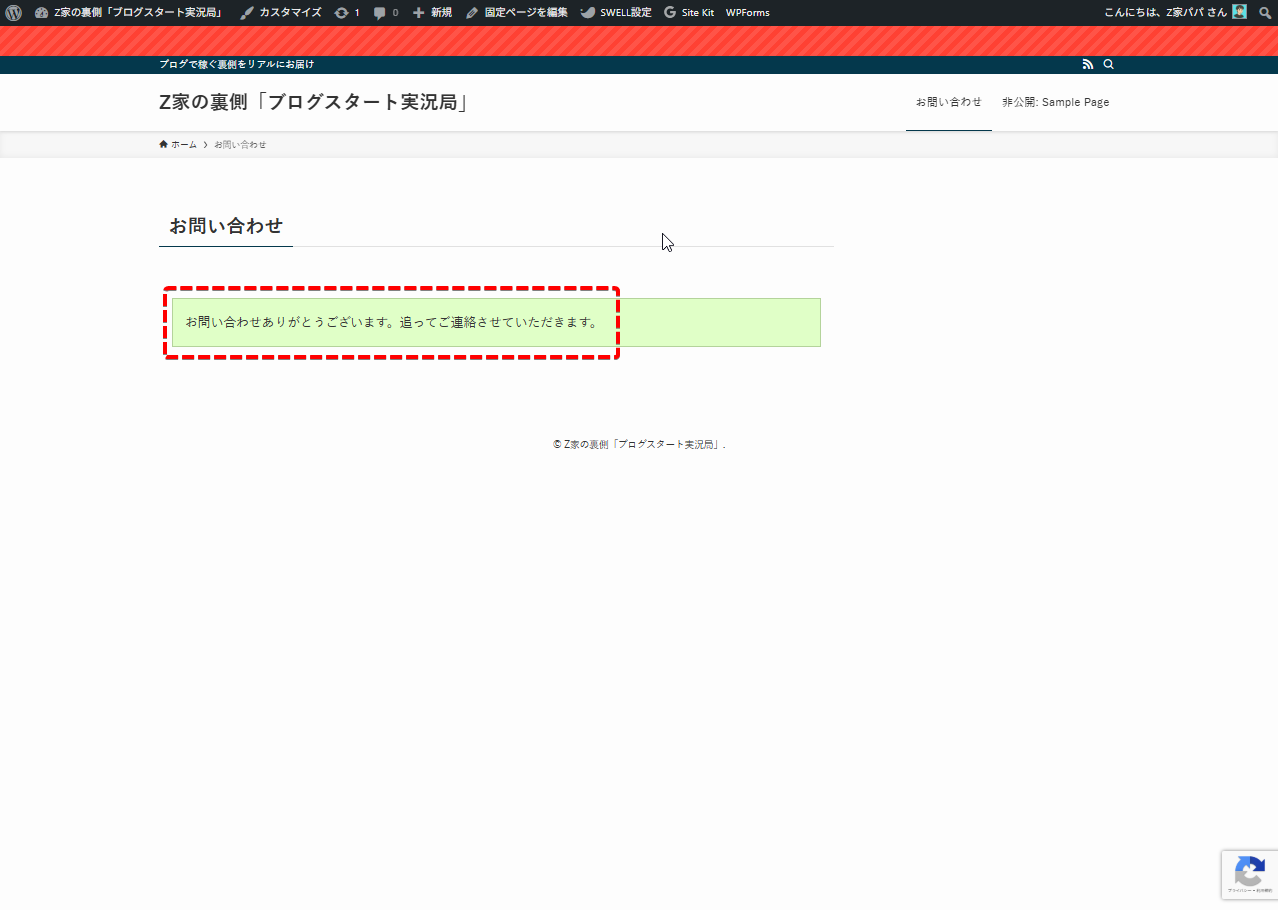Open the WPForms admin menu

747,13
